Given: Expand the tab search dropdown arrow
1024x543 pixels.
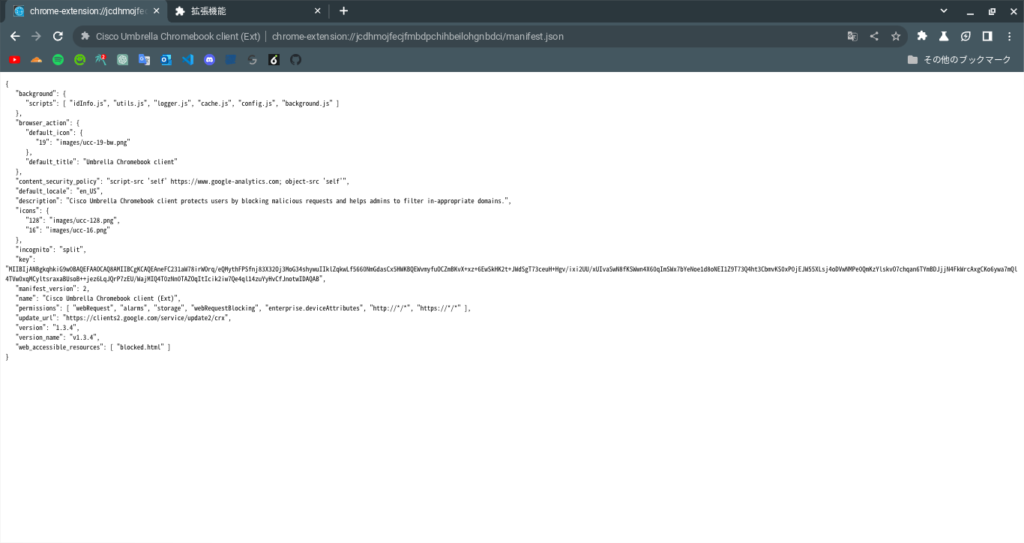Looking at the screenshot, I should [x=945, y=10].
